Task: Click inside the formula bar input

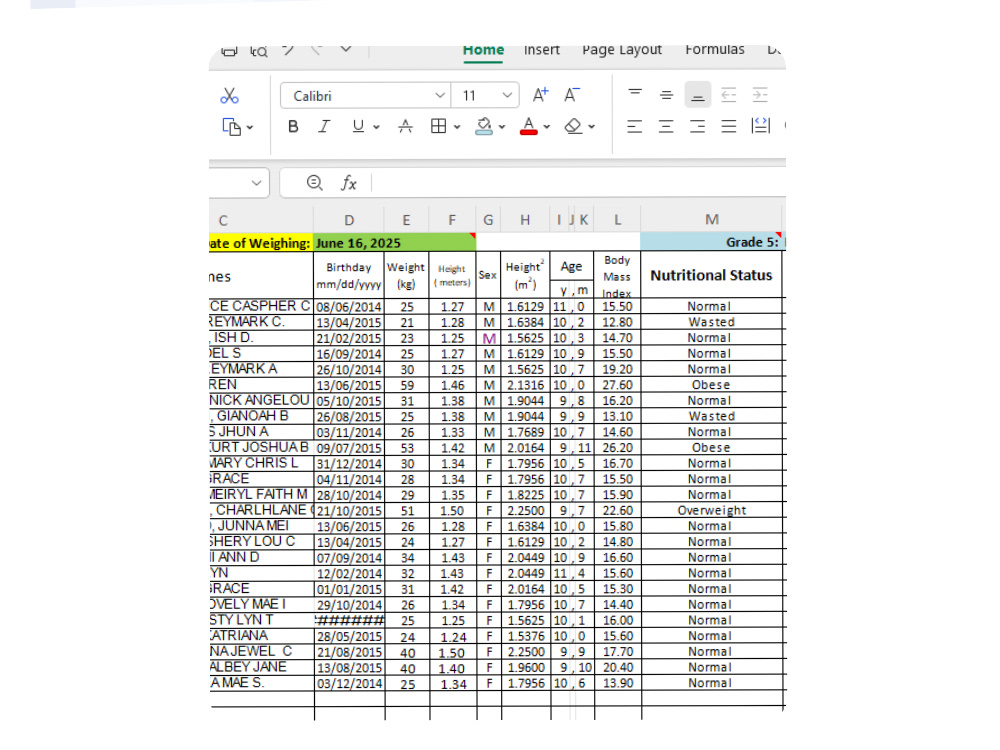Action: point(578,183)
